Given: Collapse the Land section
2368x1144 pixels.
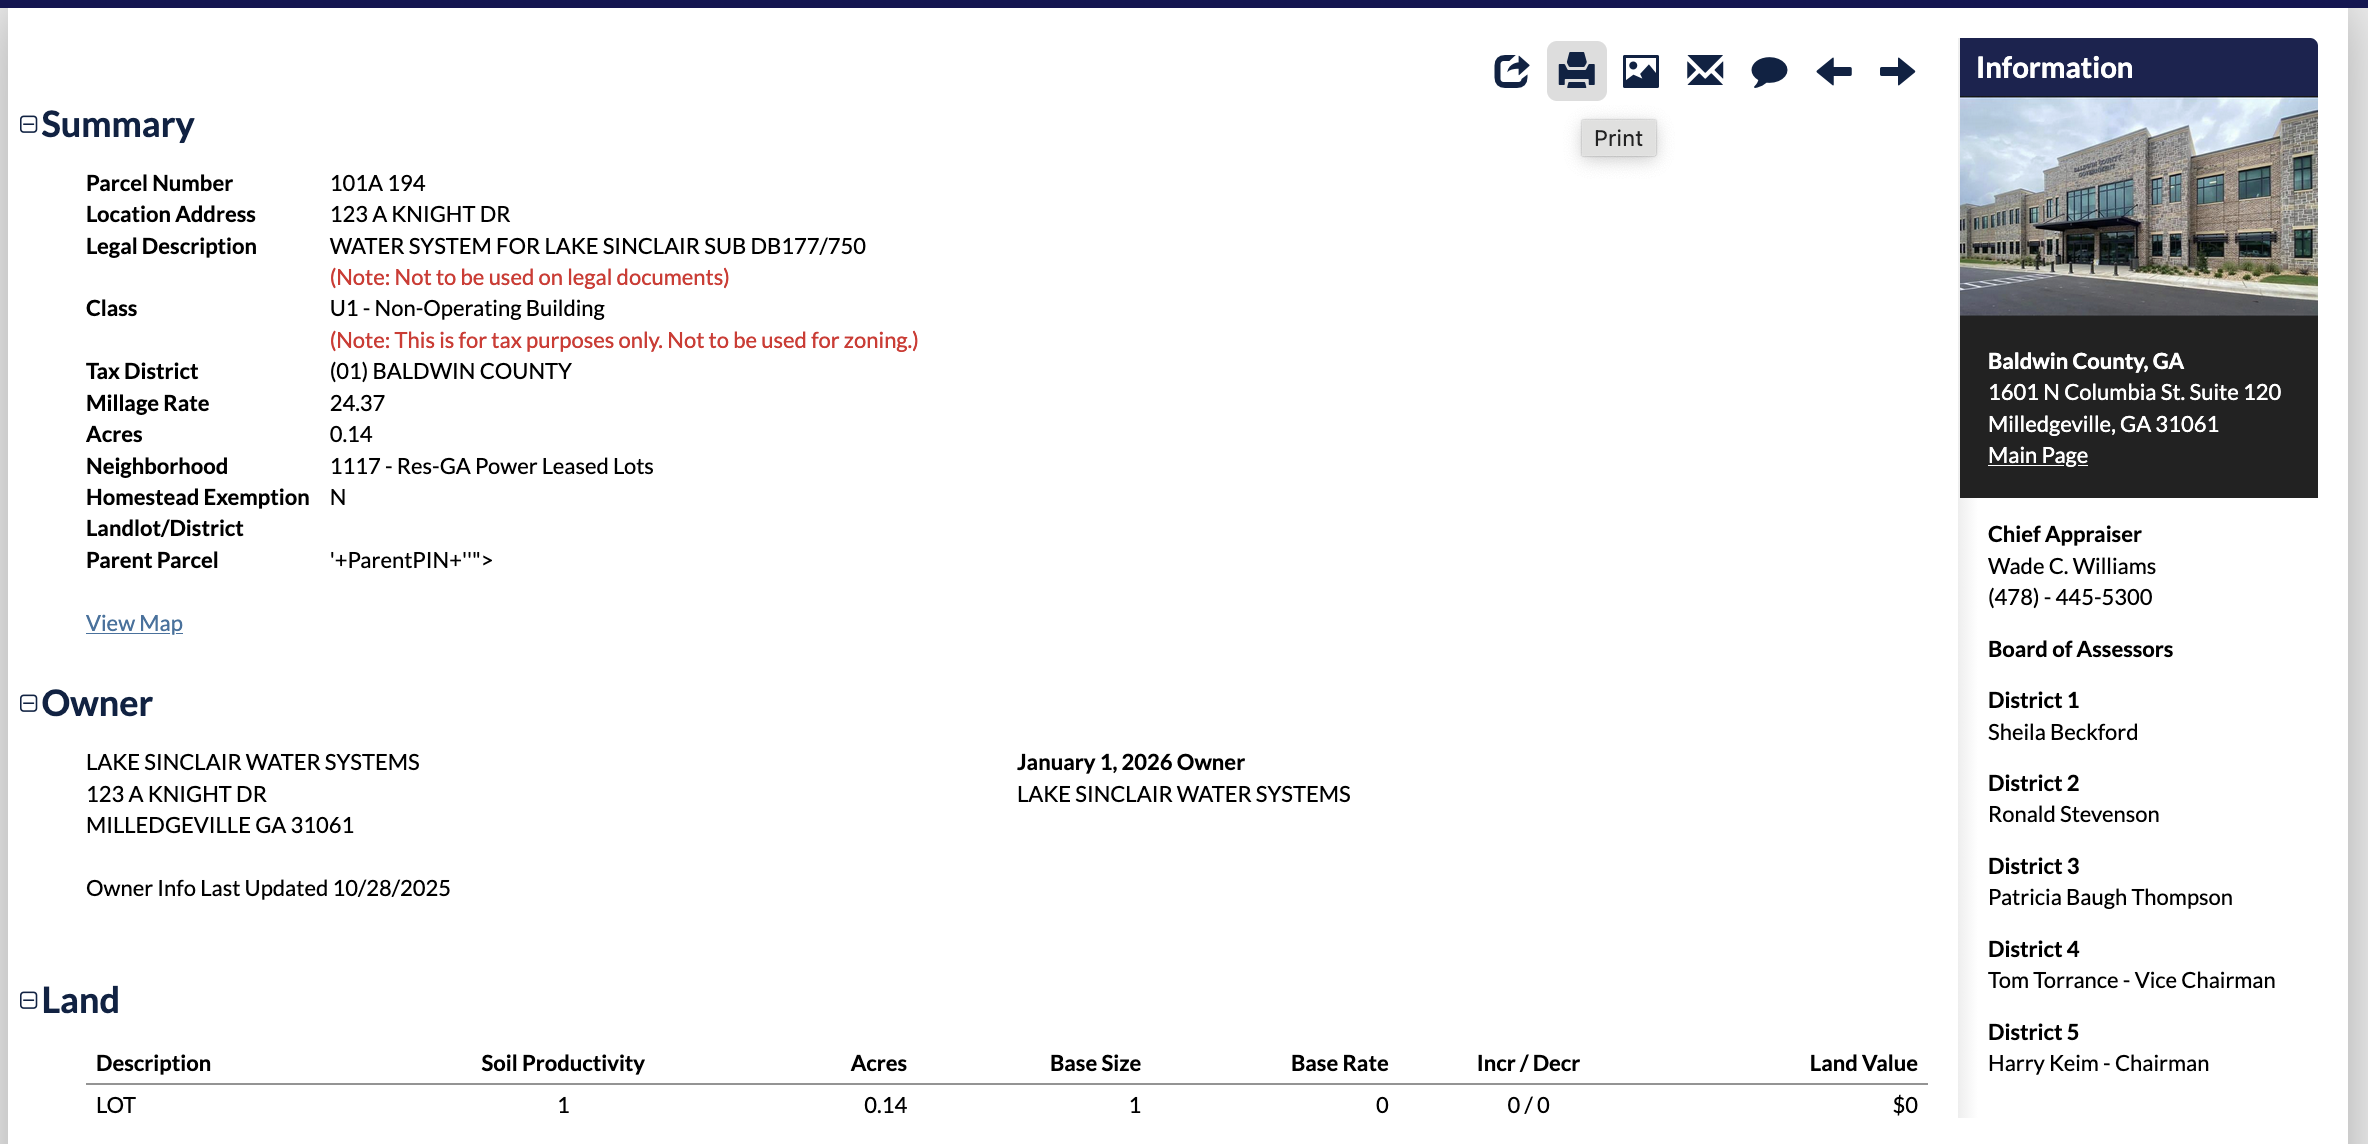Looking at the screenshot, I should coord(29,1000).
